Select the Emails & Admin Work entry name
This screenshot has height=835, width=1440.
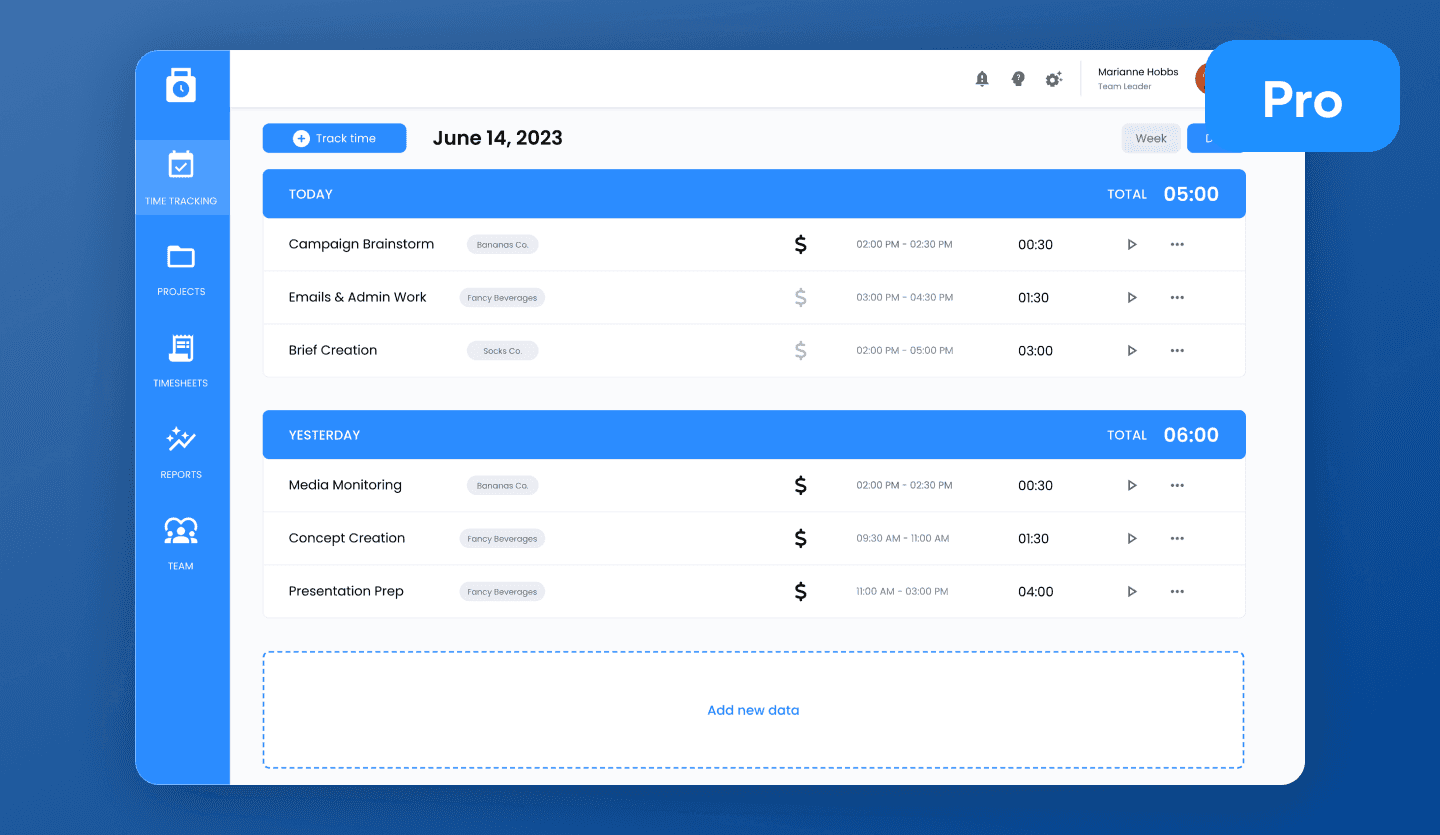[357, 297]
